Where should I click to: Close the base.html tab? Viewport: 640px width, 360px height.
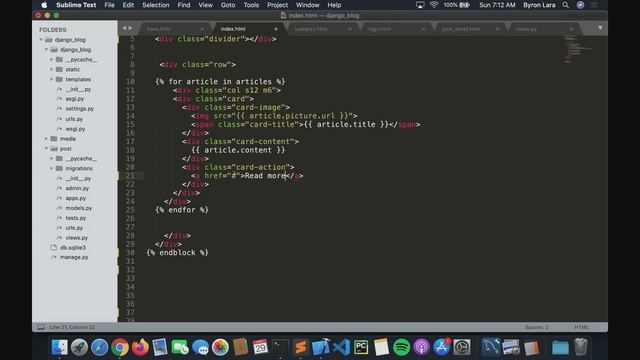[202, 29]
